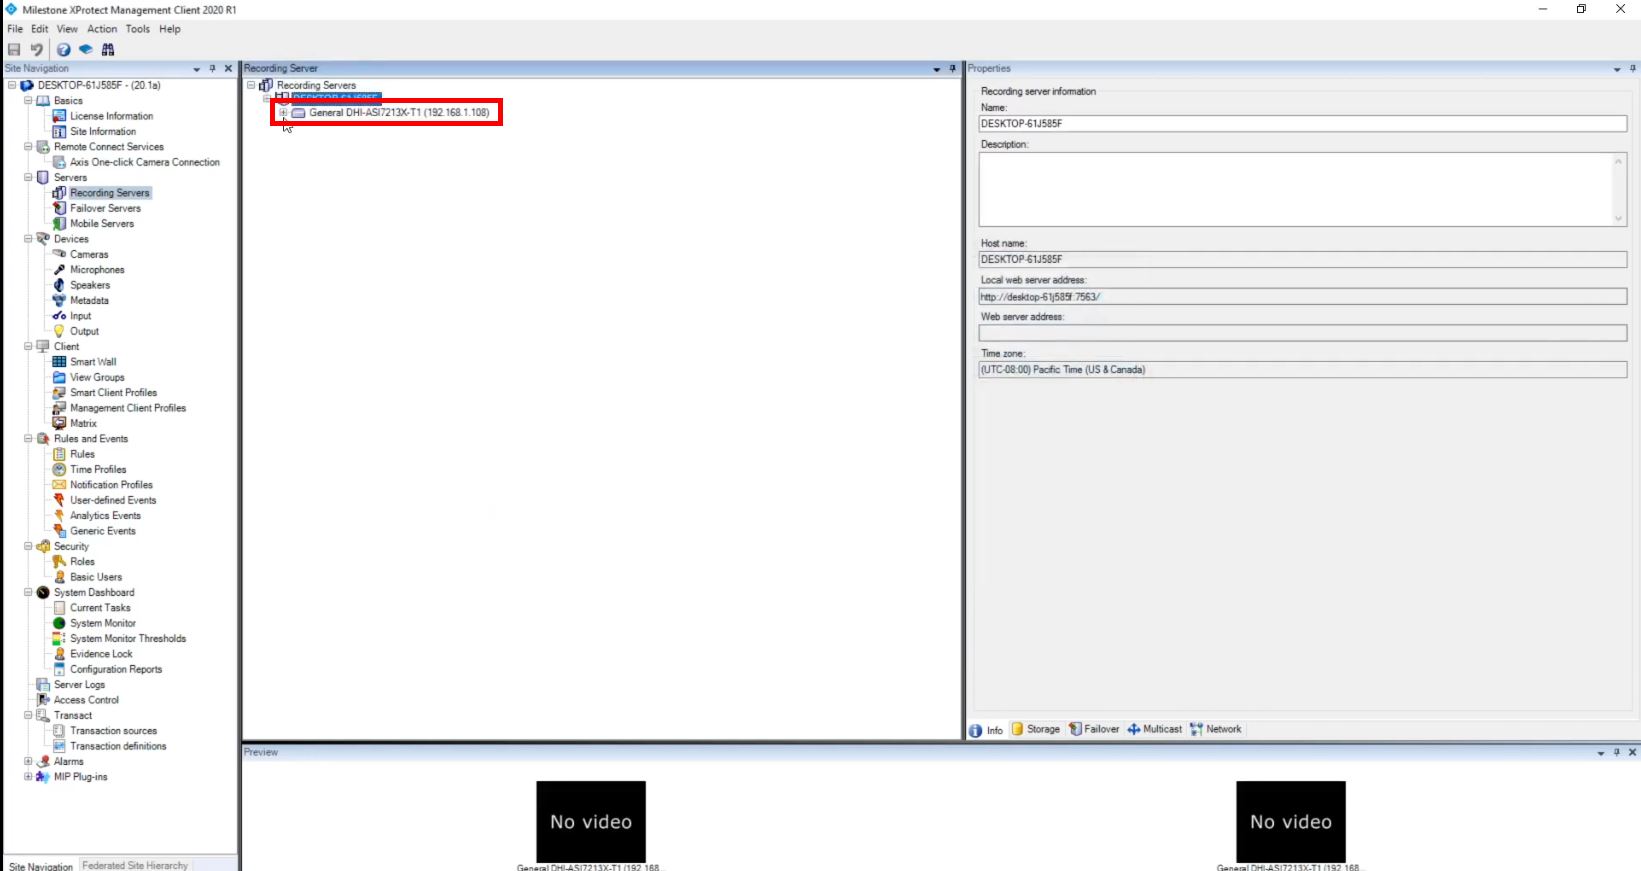
Task: Click the pin icon on Preview panel
Action: [x=1617, y=752]
